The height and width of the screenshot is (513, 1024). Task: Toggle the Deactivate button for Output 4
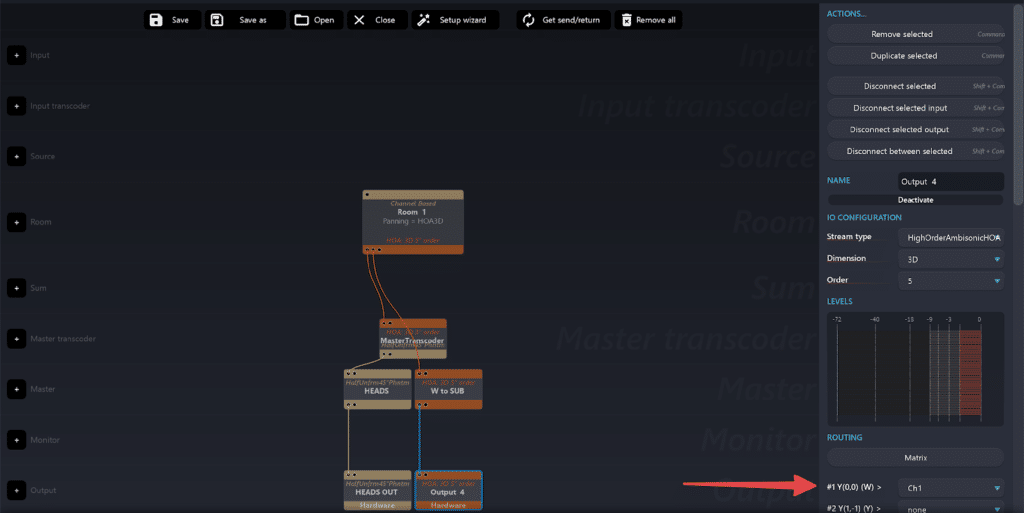[915, 199]
